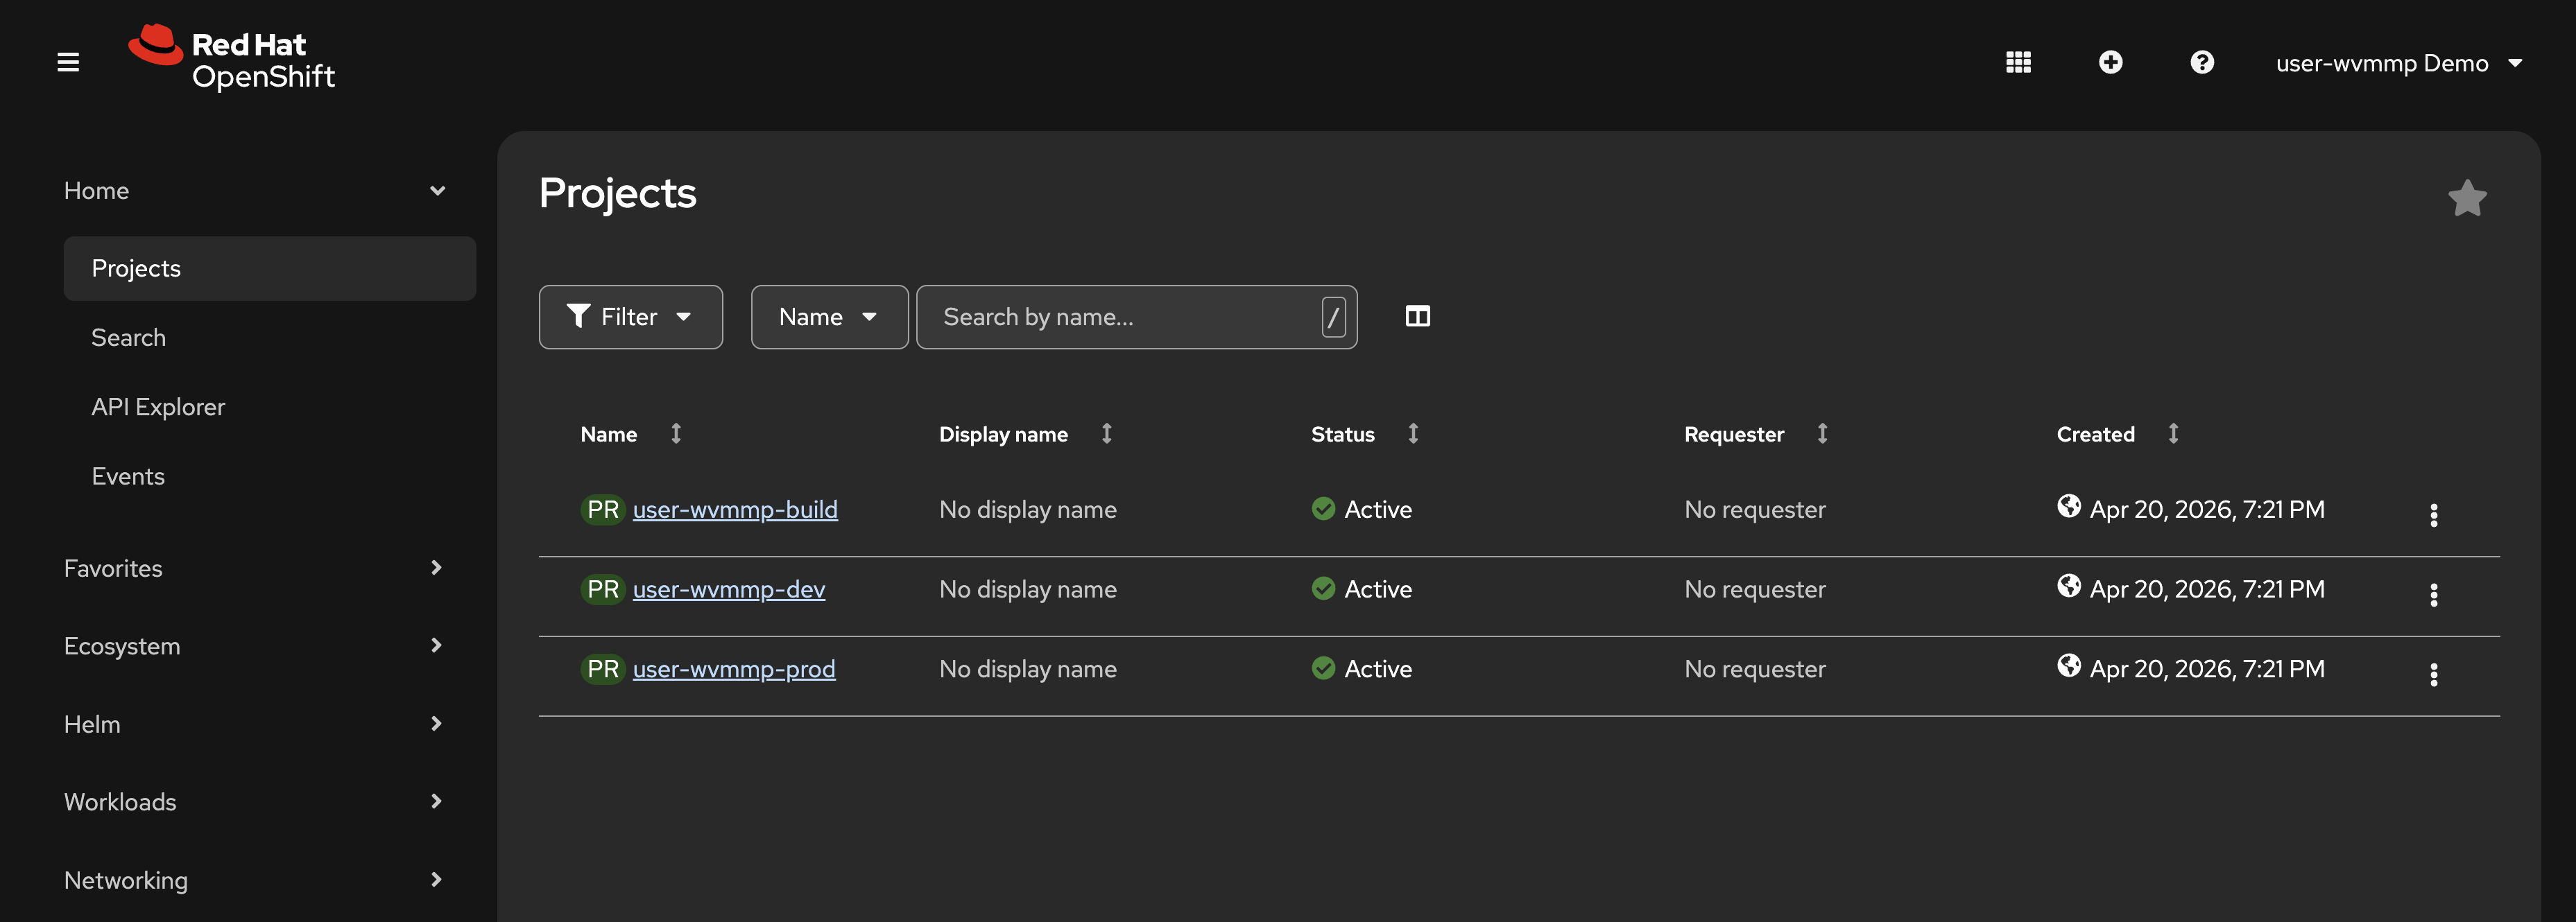Open the manage columns icon
The image size is (2576, 922).
tap(1417, 317)
